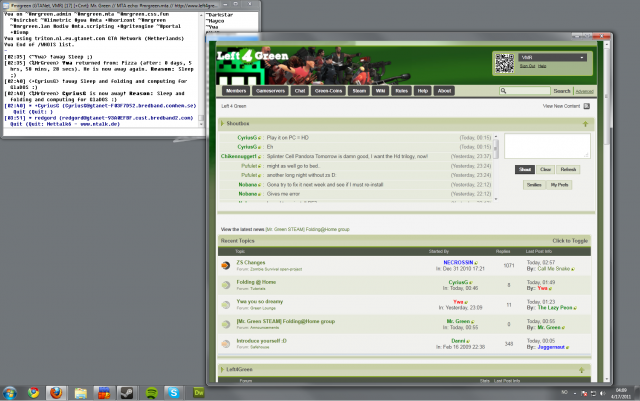The height and width of the screenshot is (401, 640).
Task: Open Chikennugget1's shoutbox profile link
Action: click(238, 156)
